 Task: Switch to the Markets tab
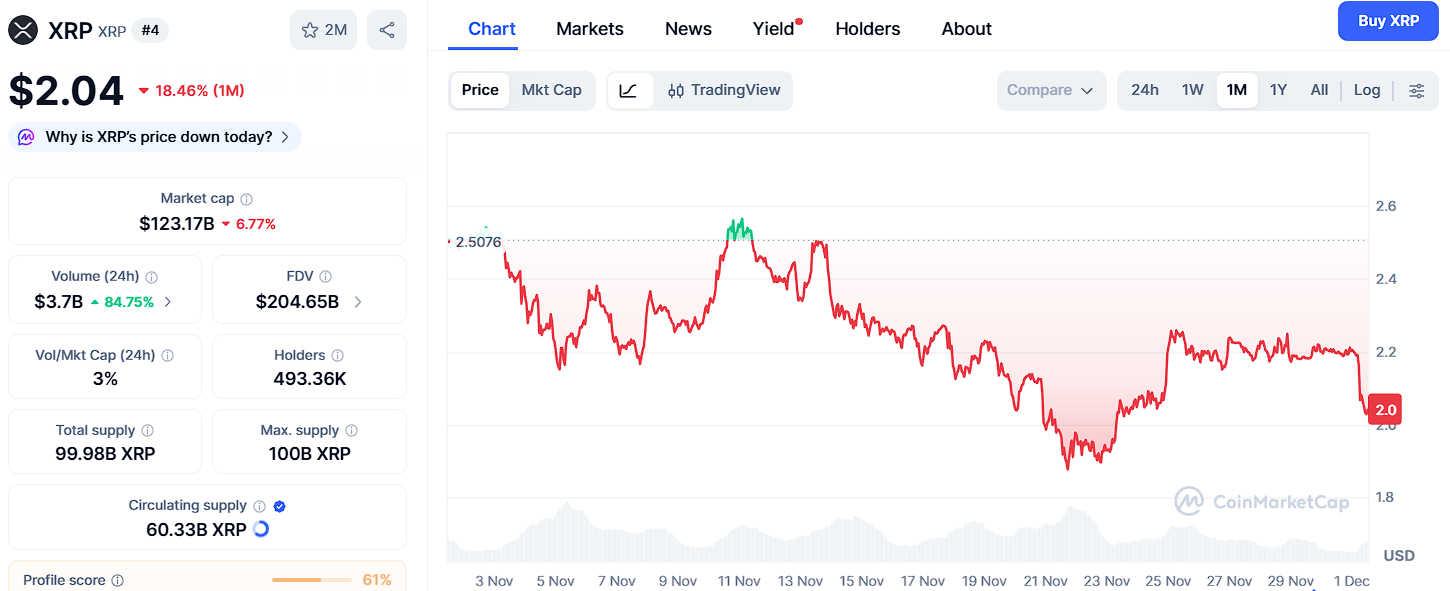(x=590, y=28)
